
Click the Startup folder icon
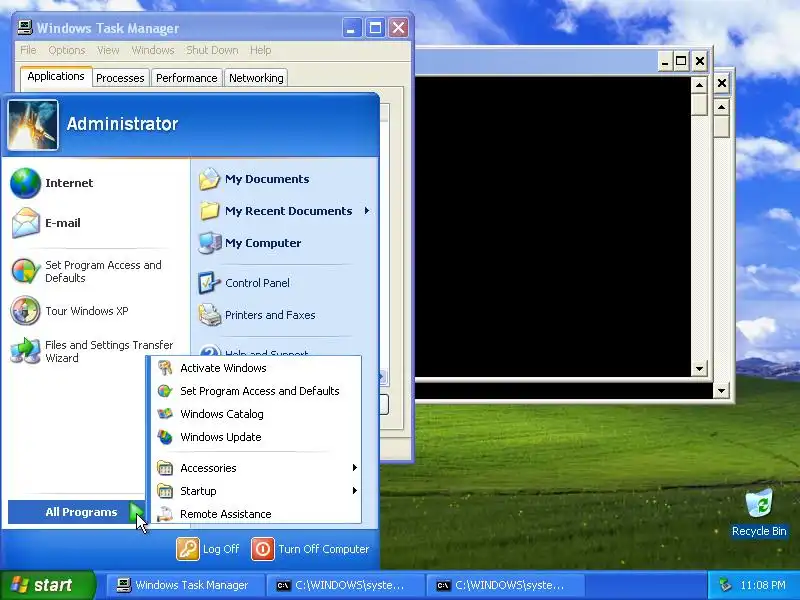[165, 491]
